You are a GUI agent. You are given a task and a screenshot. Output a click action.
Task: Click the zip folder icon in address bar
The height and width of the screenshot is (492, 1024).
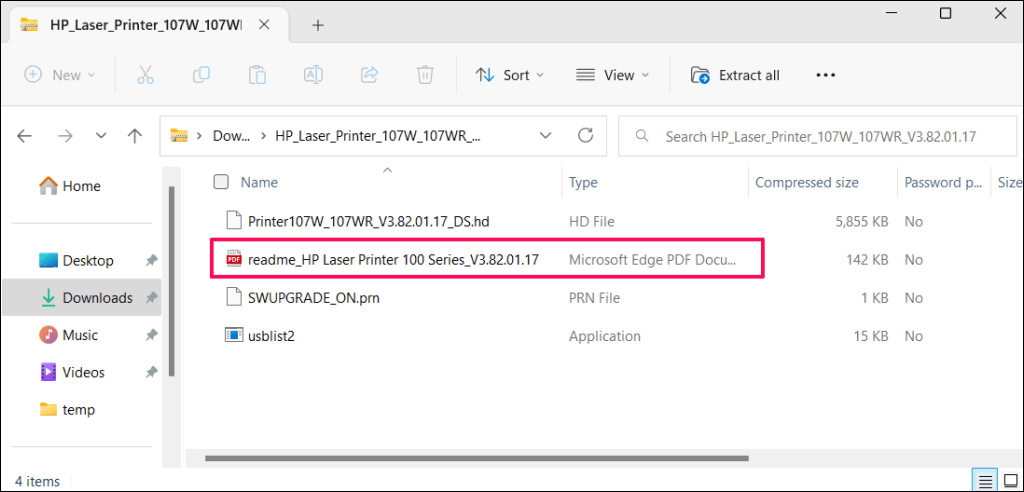(178, 136)
